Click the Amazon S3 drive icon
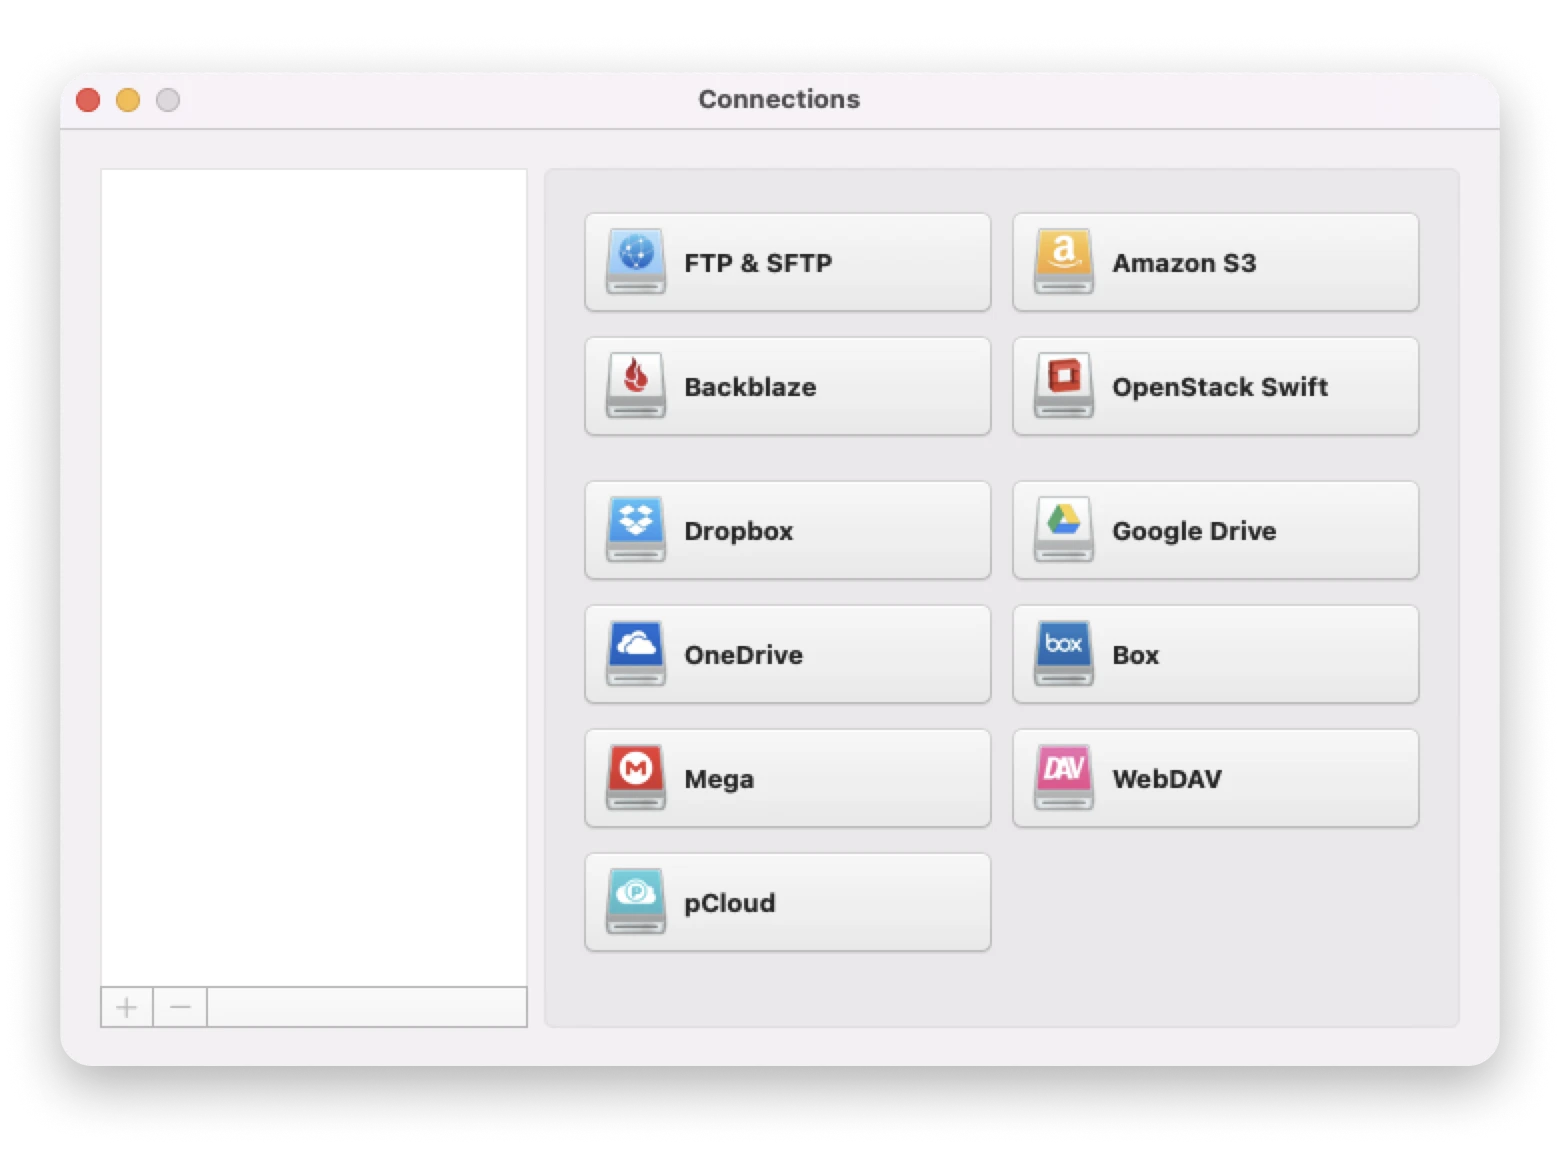1560x1150 pixels. pyautogui.click(x=1064, y=262)
